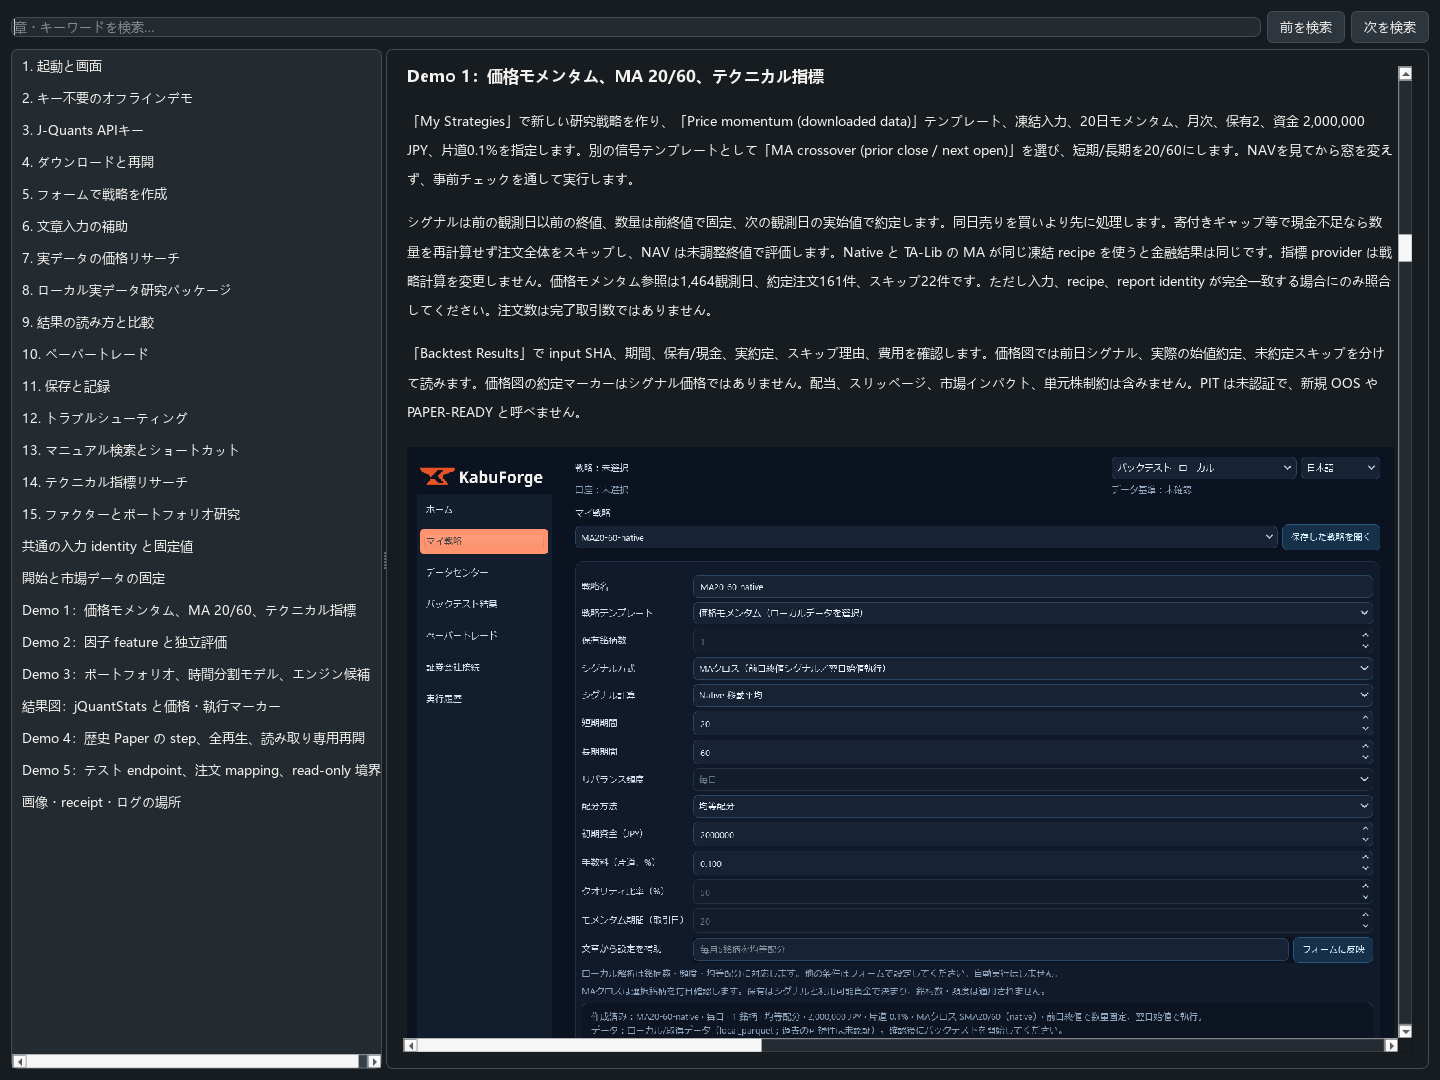Select 共通の入力 identity と固定値 entry
Screen dimensions: 1440x1080
click(x=197, y=546)
